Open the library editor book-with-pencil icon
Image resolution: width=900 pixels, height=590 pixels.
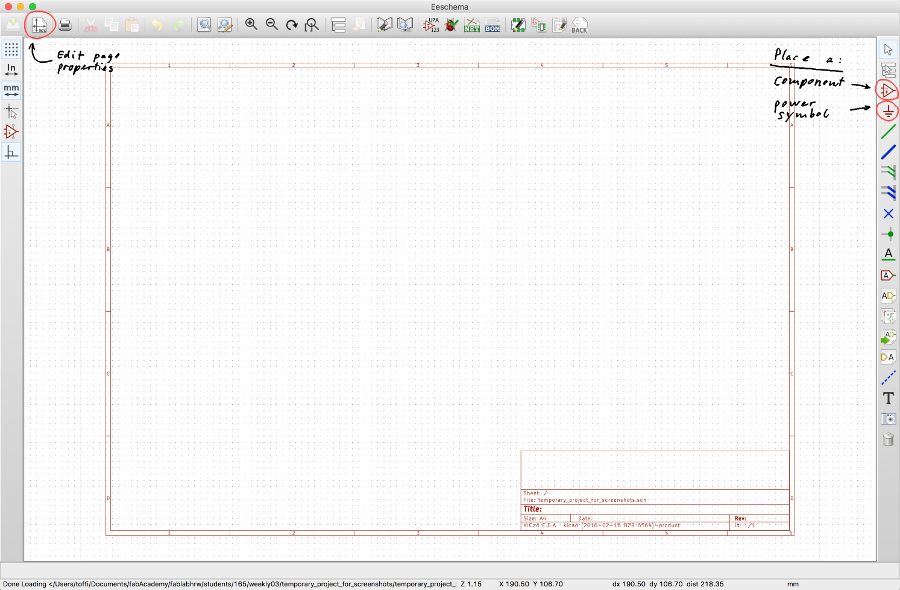tap(384, 25)
